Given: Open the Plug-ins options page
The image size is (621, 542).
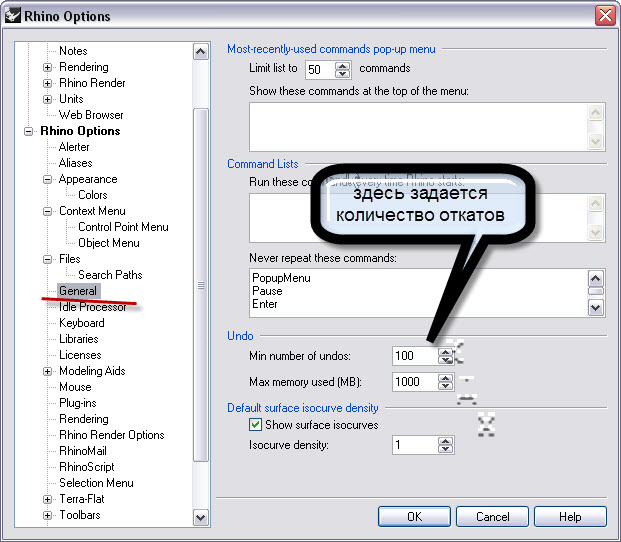Looking at the screenshot, I should point(78,403).
